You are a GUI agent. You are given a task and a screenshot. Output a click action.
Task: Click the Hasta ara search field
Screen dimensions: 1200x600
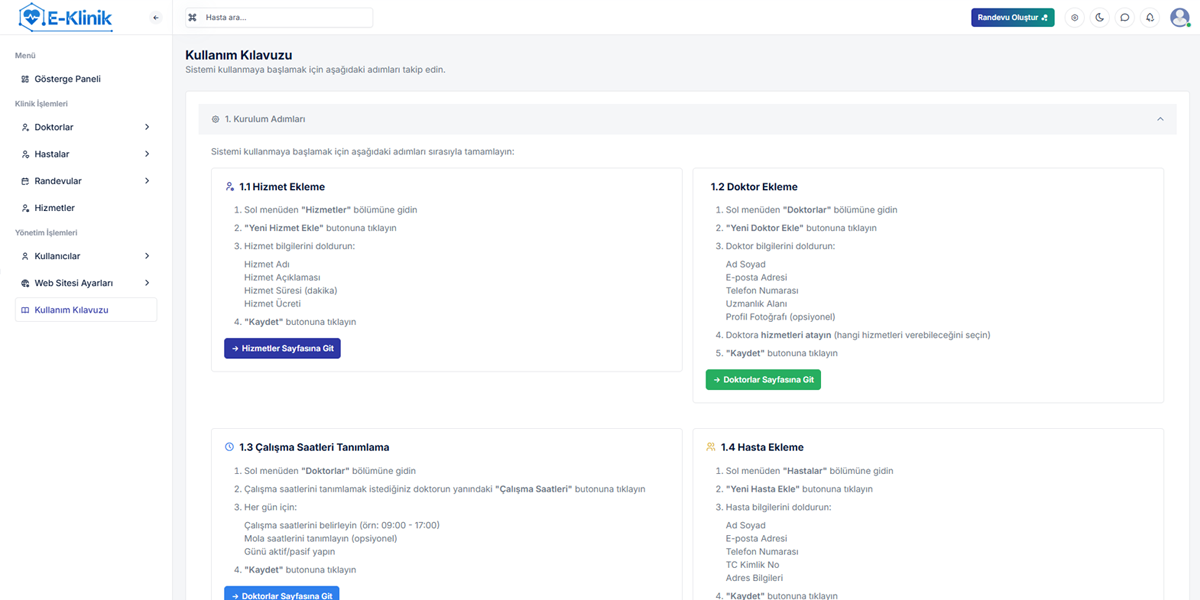tap(285, 18)
